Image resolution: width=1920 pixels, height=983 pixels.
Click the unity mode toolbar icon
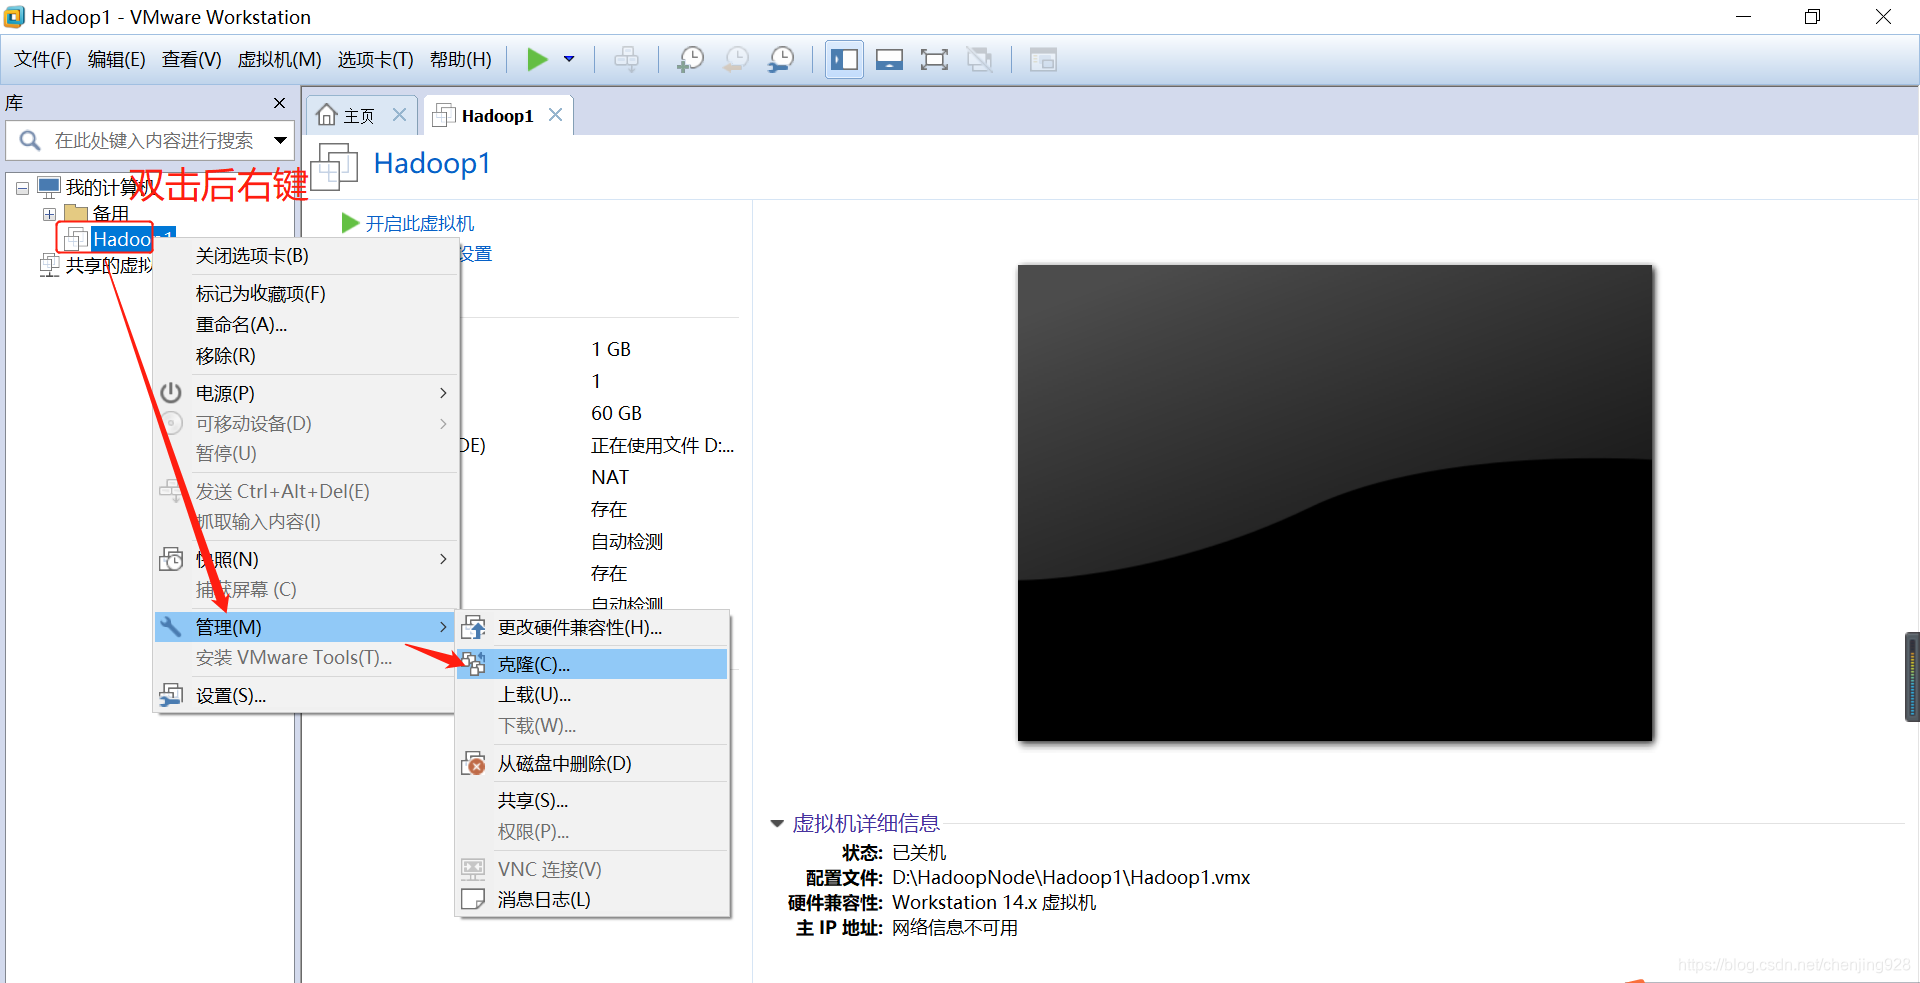(x=980, y=60)
